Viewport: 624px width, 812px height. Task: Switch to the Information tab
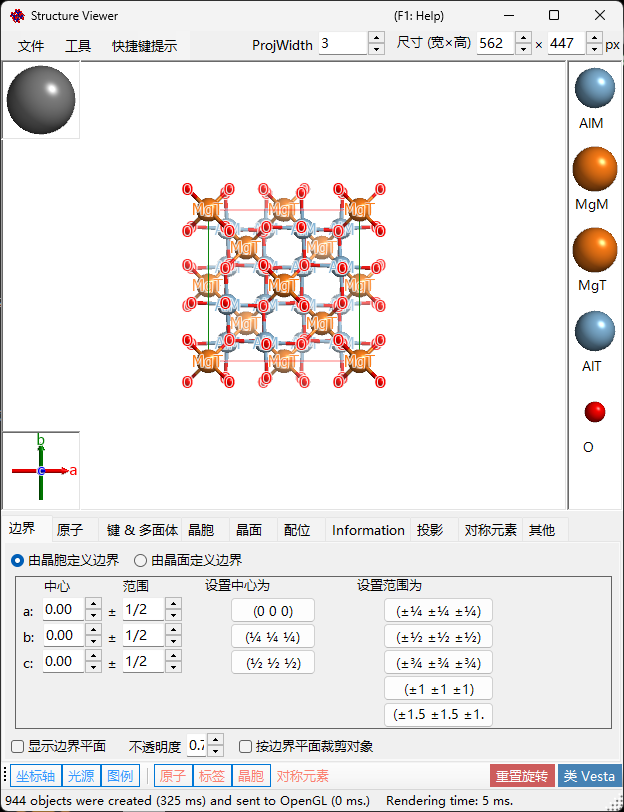point(368,530)
